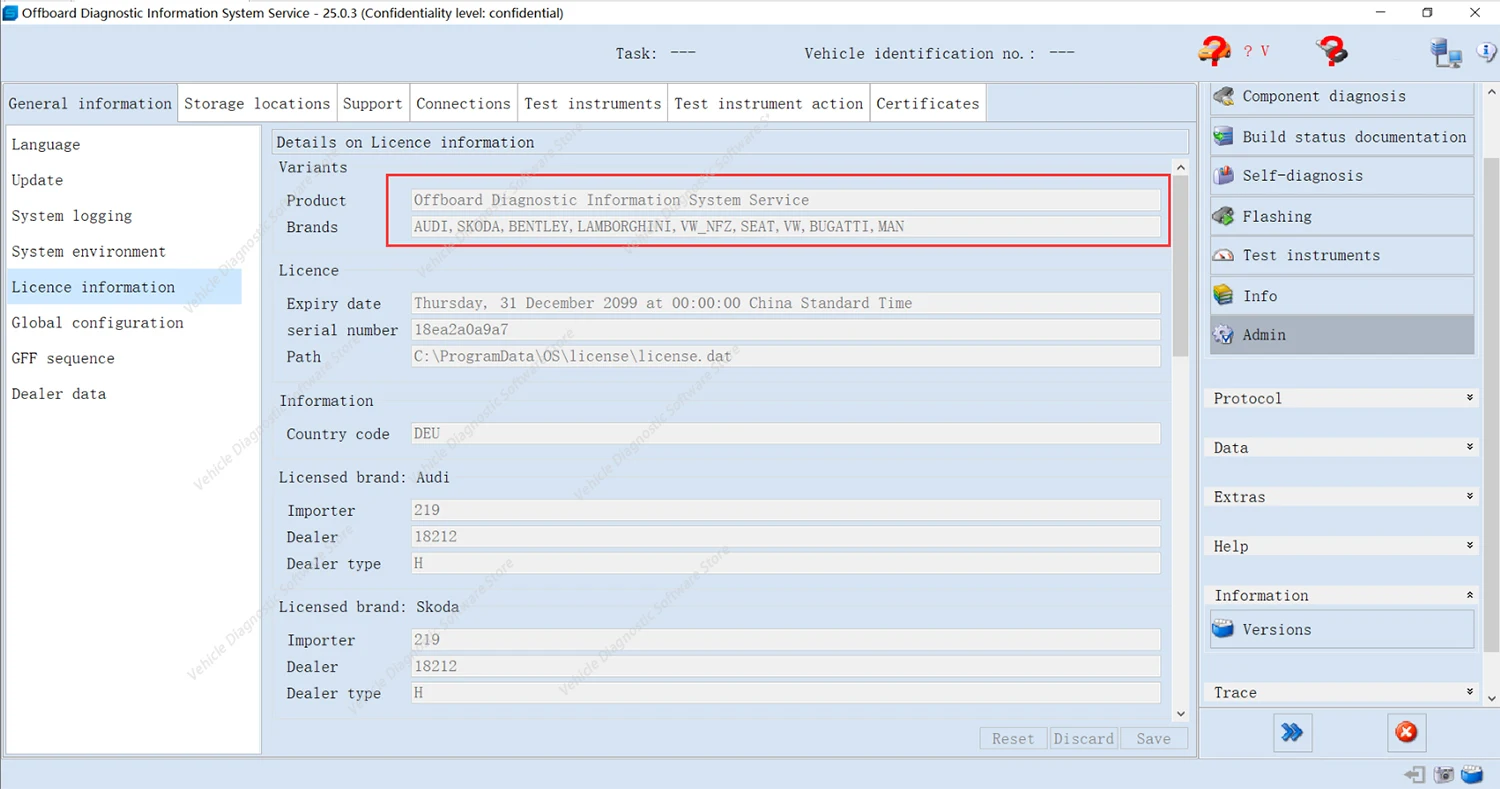Switch to the General information tab
This screenshot has height=789, width=1500.
(x=90, y=104)
